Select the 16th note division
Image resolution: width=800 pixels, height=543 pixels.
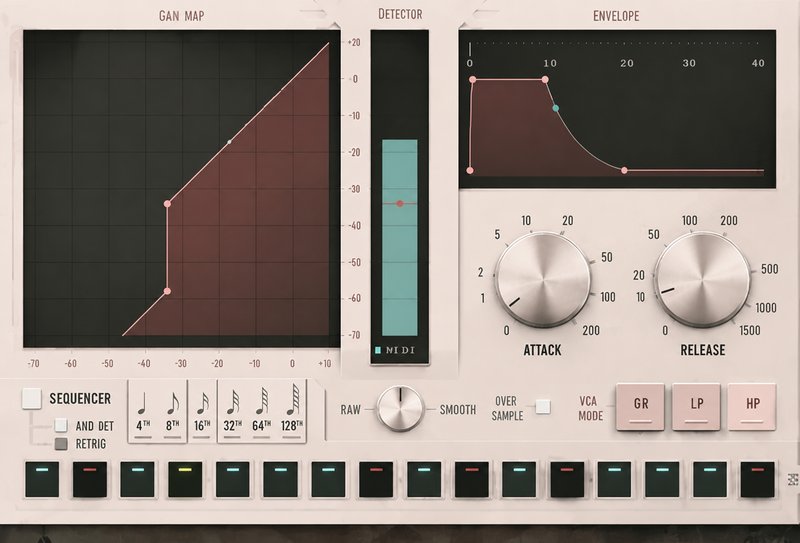(202, 411)
